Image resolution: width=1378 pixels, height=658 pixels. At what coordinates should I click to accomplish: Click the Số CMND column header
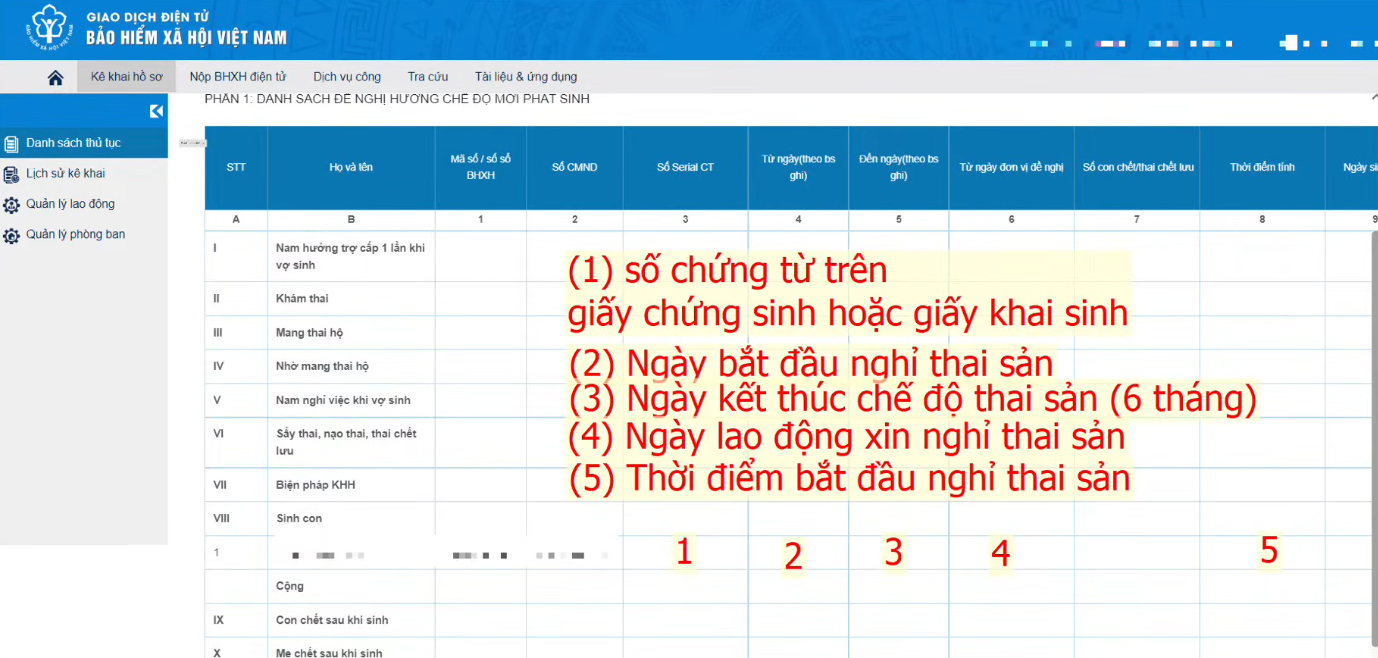pos(575,167)
